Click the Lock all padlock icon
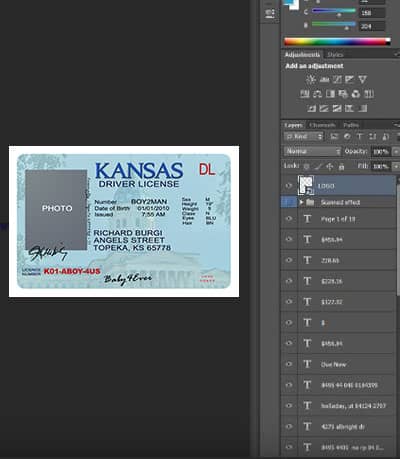Screen dimensions: 400x459 coord(341,166)
